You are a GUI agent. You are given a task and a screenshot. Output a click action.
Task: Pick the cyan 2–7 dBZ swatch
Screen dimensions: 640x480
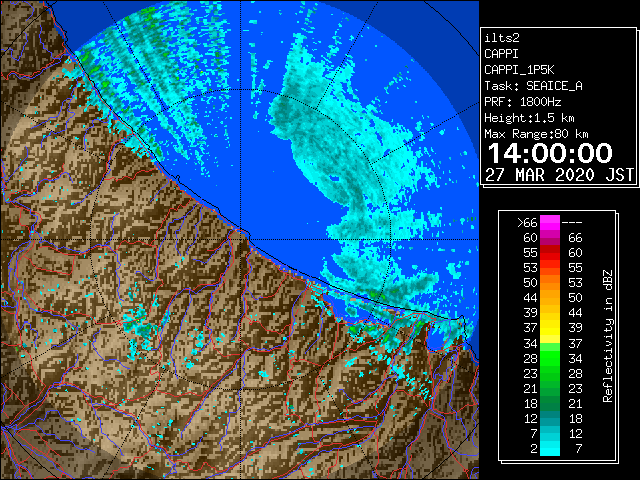tap(550, 448)
